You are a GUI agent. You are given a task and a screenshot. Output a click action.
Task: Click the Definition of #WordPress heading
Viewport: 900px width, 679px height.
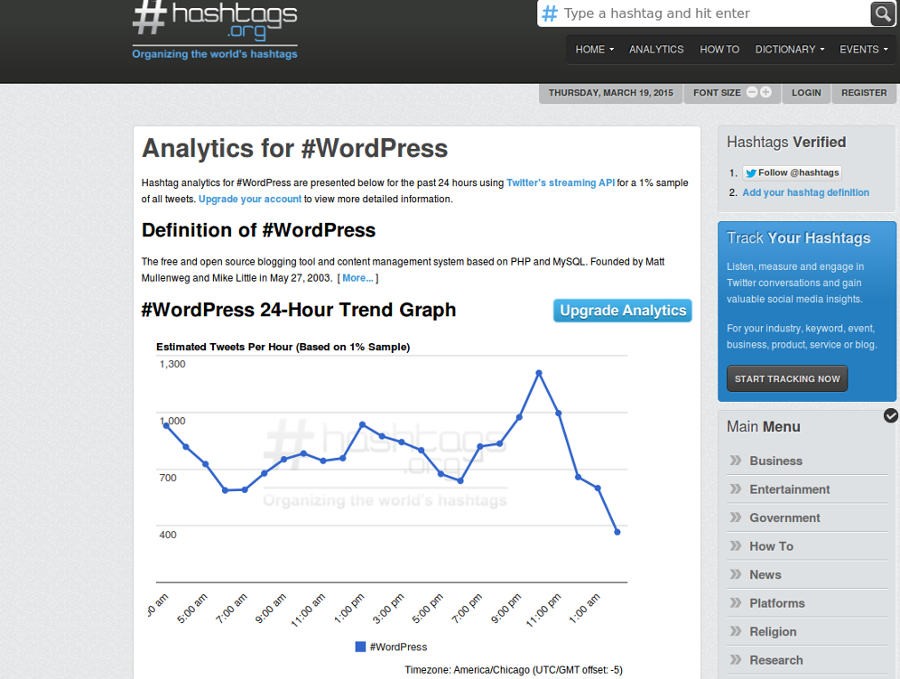pos(258,230)
